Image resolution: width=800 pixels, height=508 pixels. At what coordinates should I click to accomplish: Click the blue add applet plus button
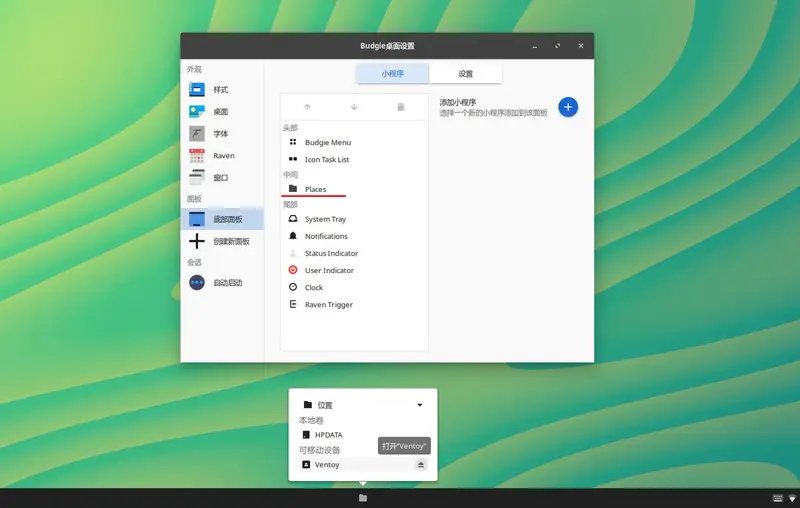pyautogui.click(x=568, y=107)
